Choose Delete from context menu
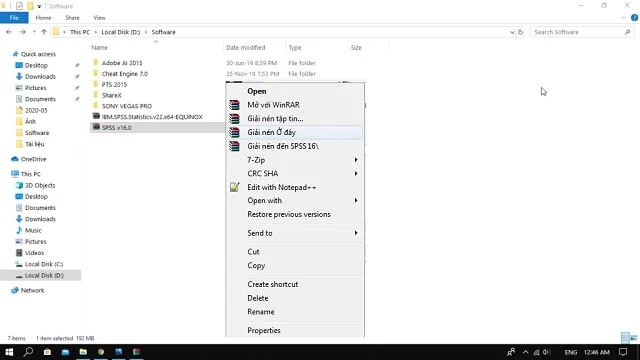Viewport: 640px width, 360px height. [x=294, y=298]
